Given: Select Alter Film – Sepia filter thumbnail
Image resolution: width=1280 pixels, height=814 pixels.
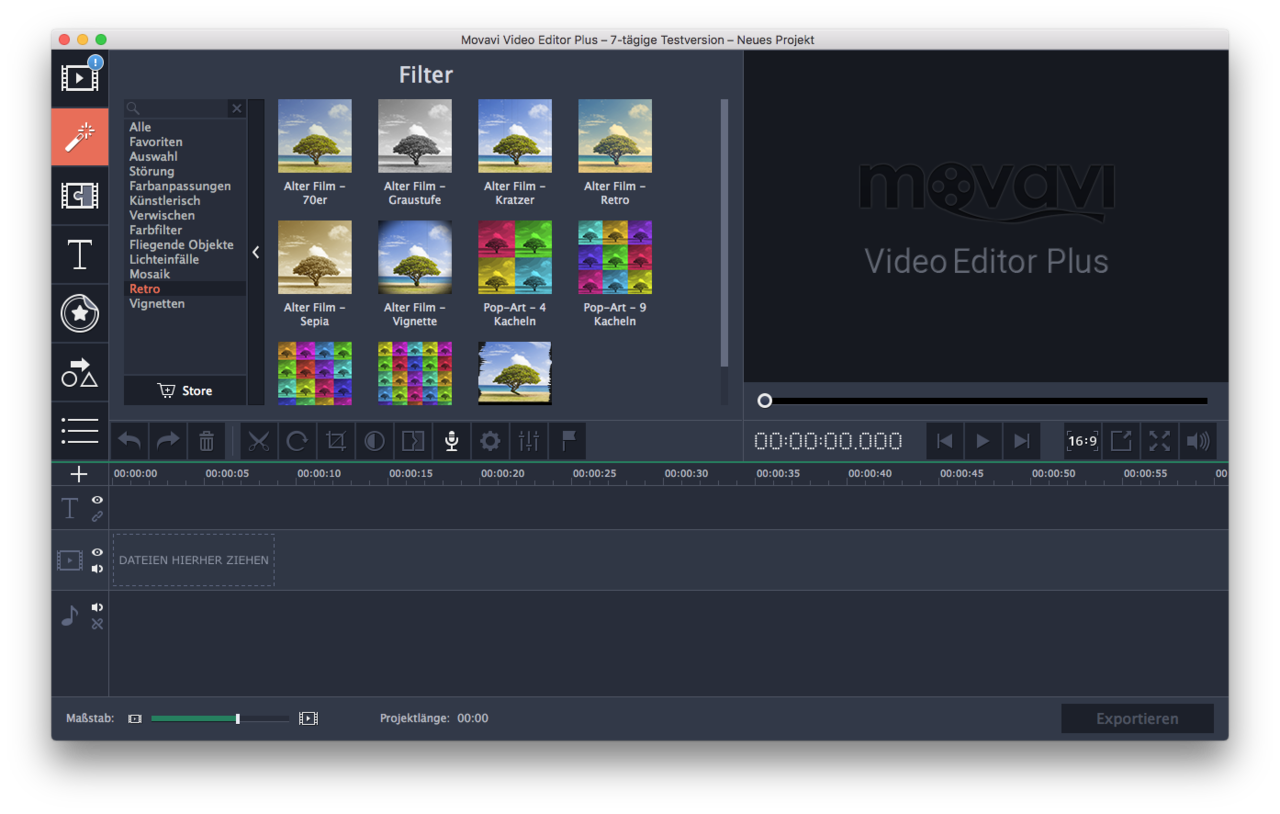Looking at the screenshot, I should coord(315,257).
